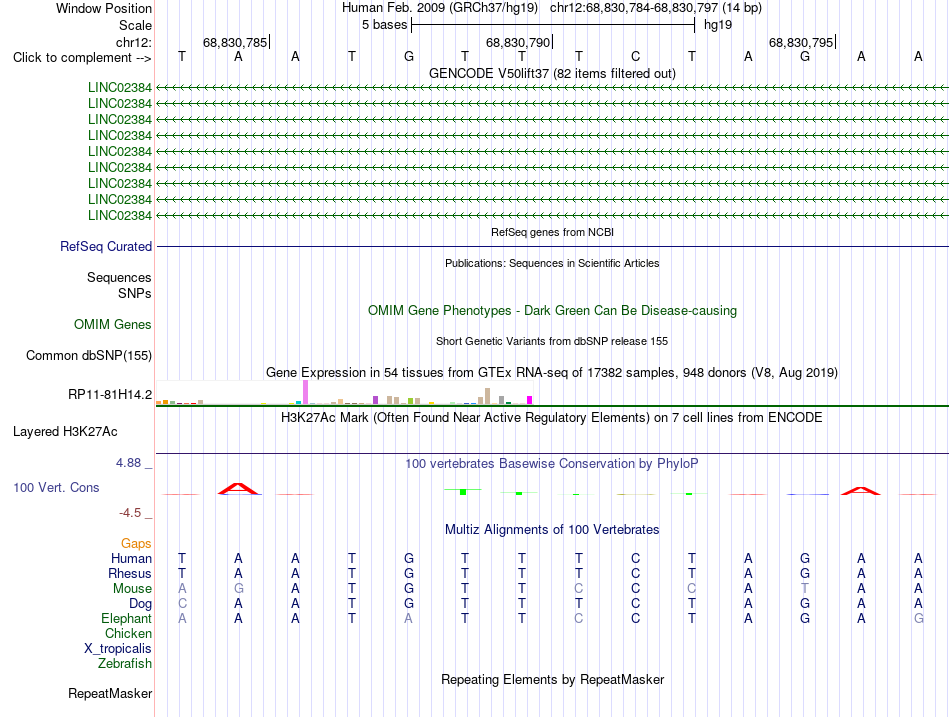Image resolution: width=950 pixels, height=717 pixels.
Task: Select the Chicken alignment row label
Action: (x=128, y=633)
